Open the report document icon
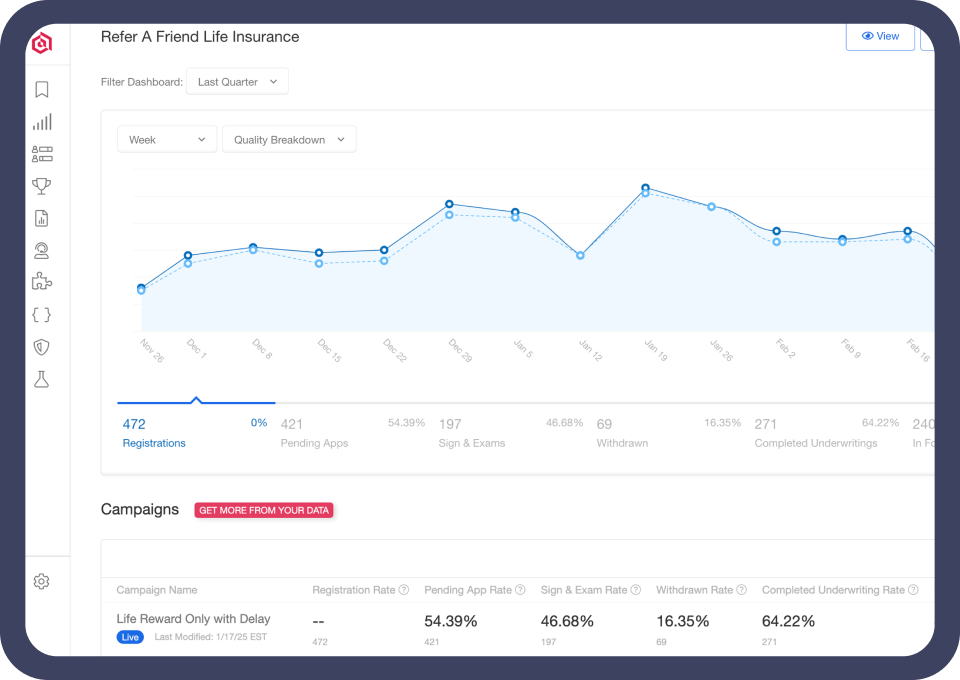 pyautogui.click(x=42, y=219)
